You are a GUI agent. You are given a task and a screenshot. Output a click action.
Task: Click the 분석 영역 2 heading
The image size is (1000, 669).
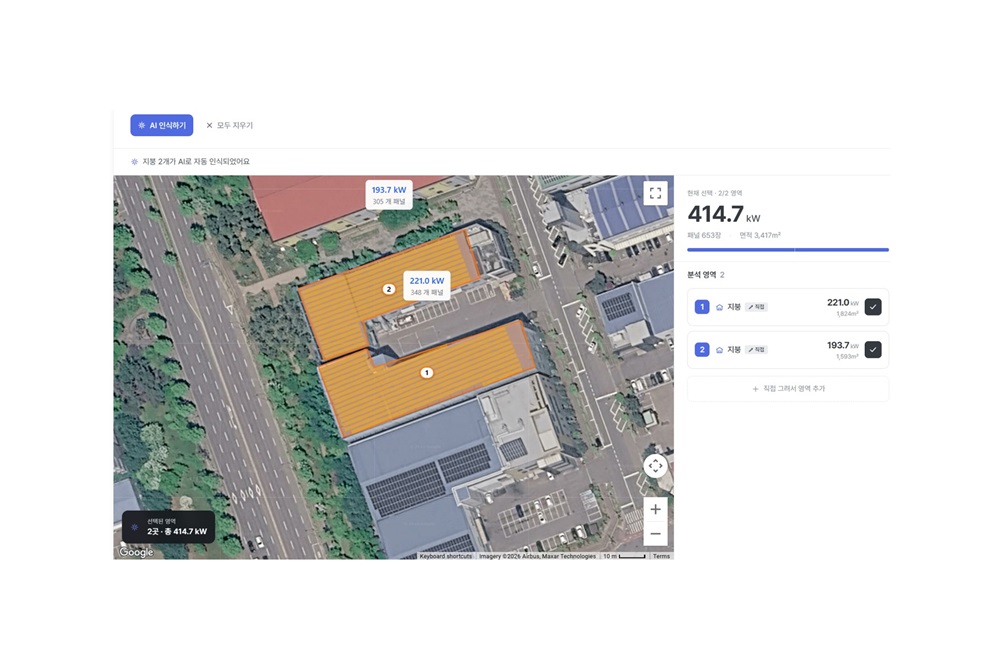[x=705, y=275]
